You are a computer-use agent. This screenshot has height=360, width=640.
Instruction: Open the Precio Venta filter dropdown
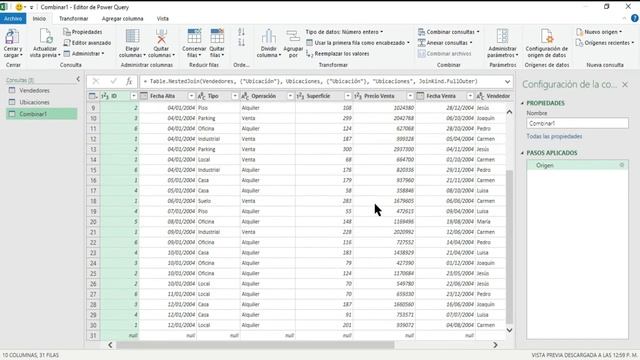click(410, 96)
